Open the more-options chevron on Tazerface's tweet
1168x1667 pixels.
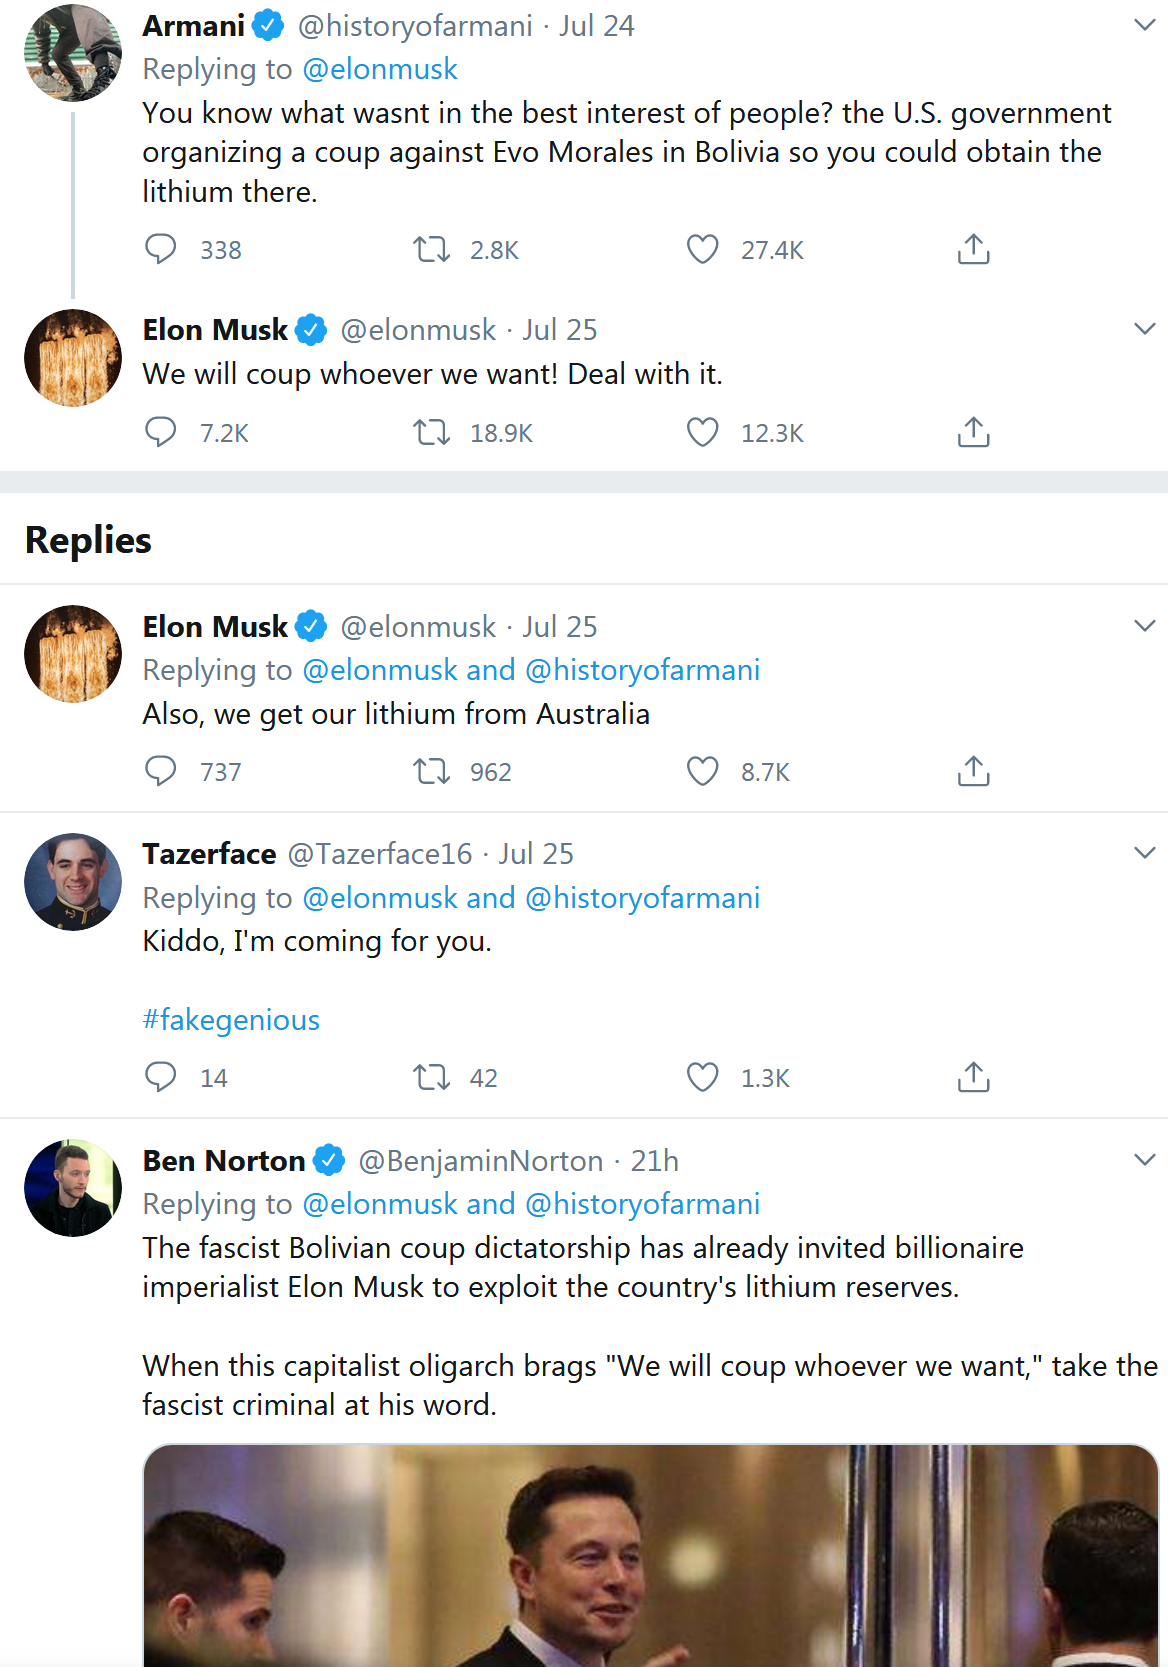pyautogui.click(x=1144, y=853)
